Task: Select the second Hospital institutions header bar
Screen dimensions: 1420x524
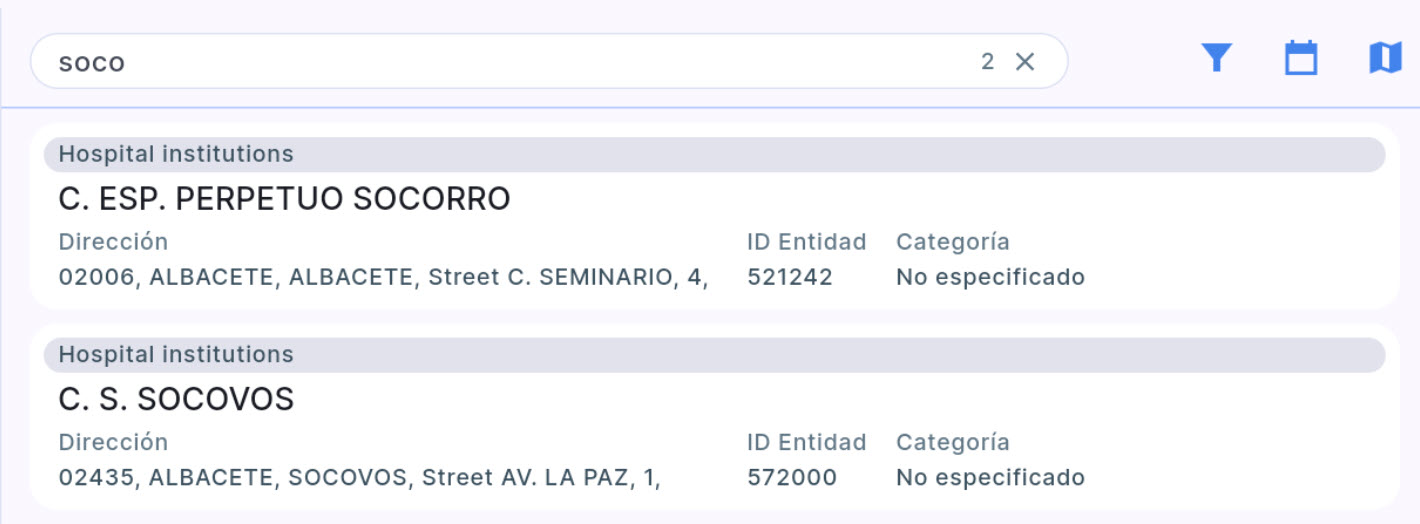Action: (714, 355)
